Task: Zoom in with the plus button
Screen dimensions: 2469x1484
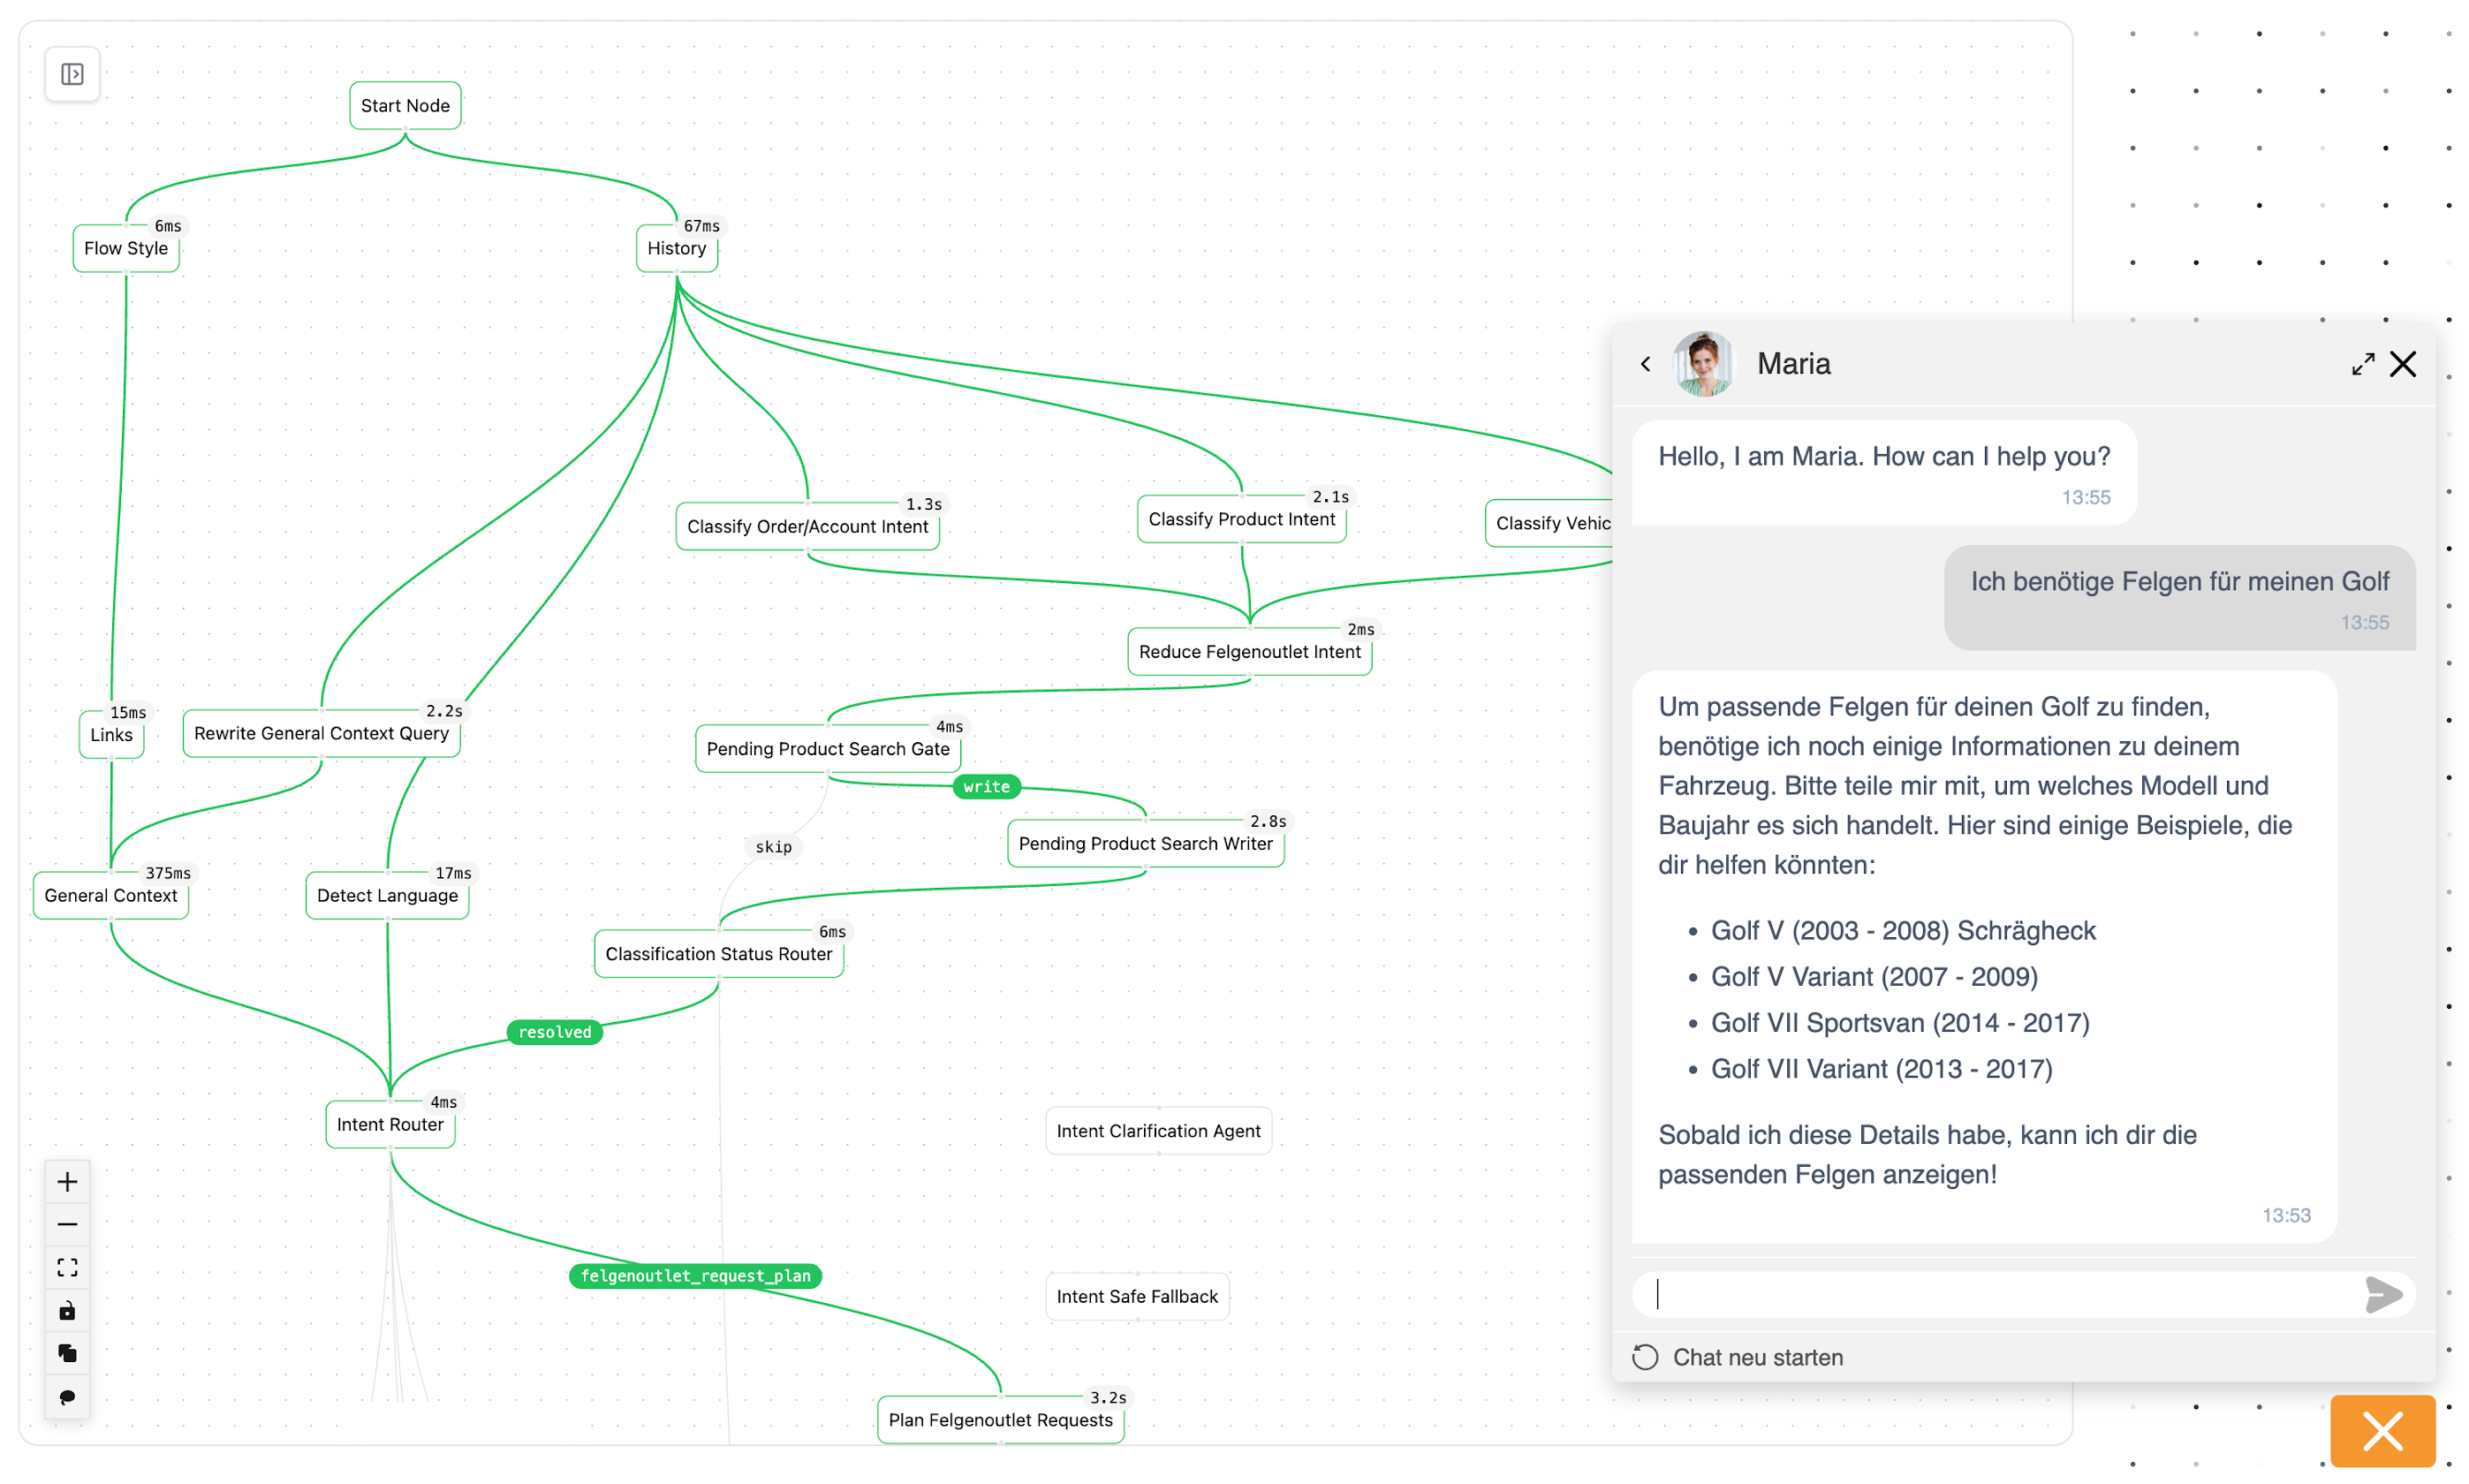Action: 67,1182
